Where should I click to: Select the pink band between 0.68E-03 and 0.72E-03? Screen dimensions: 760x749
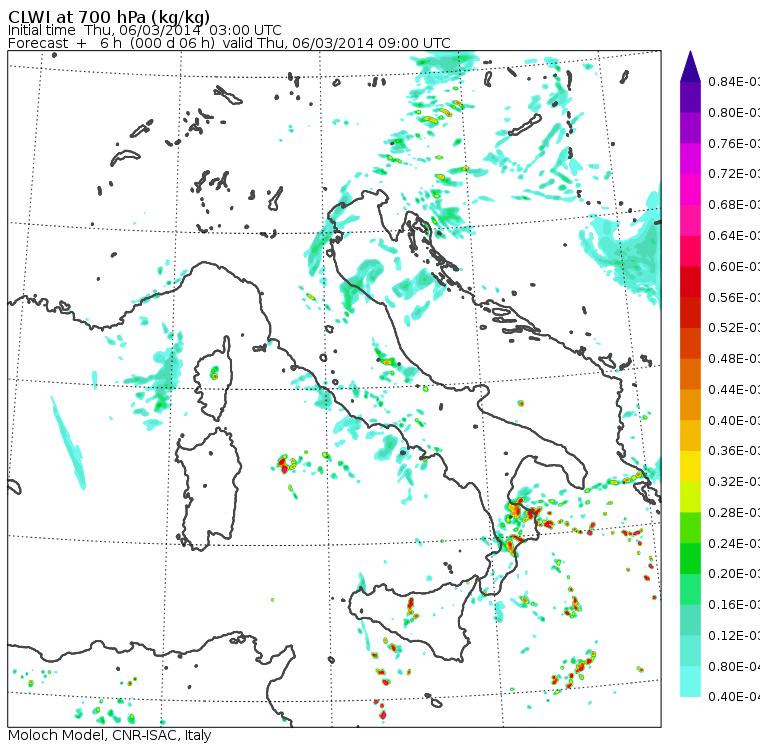[690, 190]
